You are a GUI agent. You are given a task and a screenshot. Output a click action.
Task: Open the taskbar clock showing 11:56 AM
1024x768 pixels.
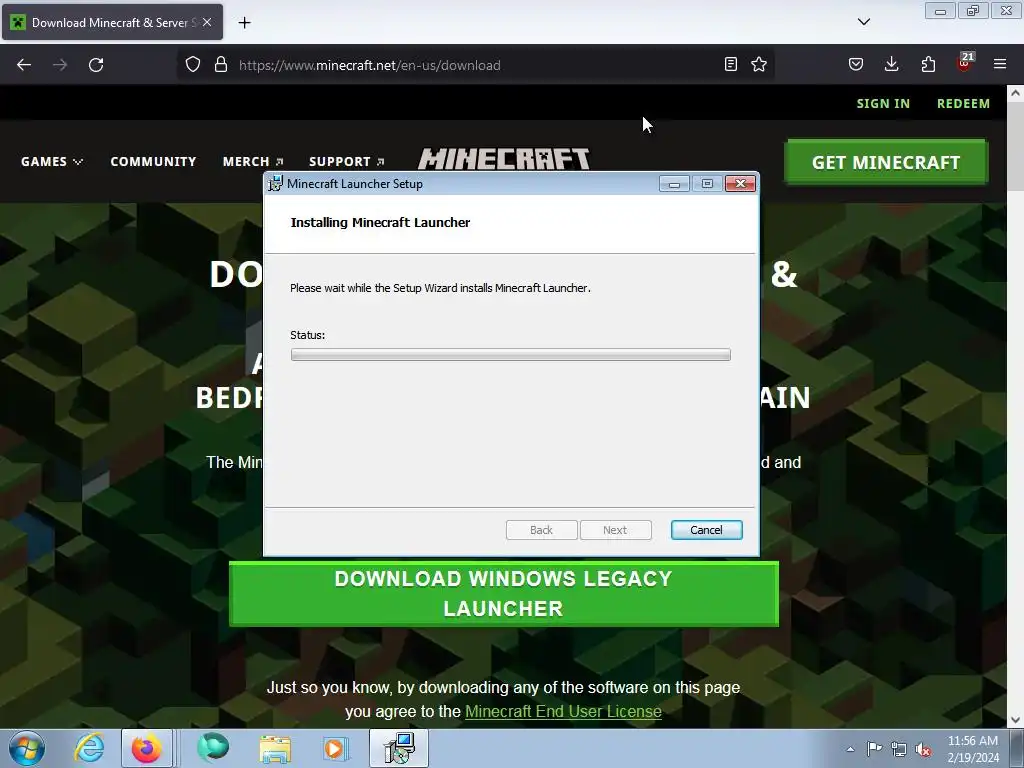[973, 749]
